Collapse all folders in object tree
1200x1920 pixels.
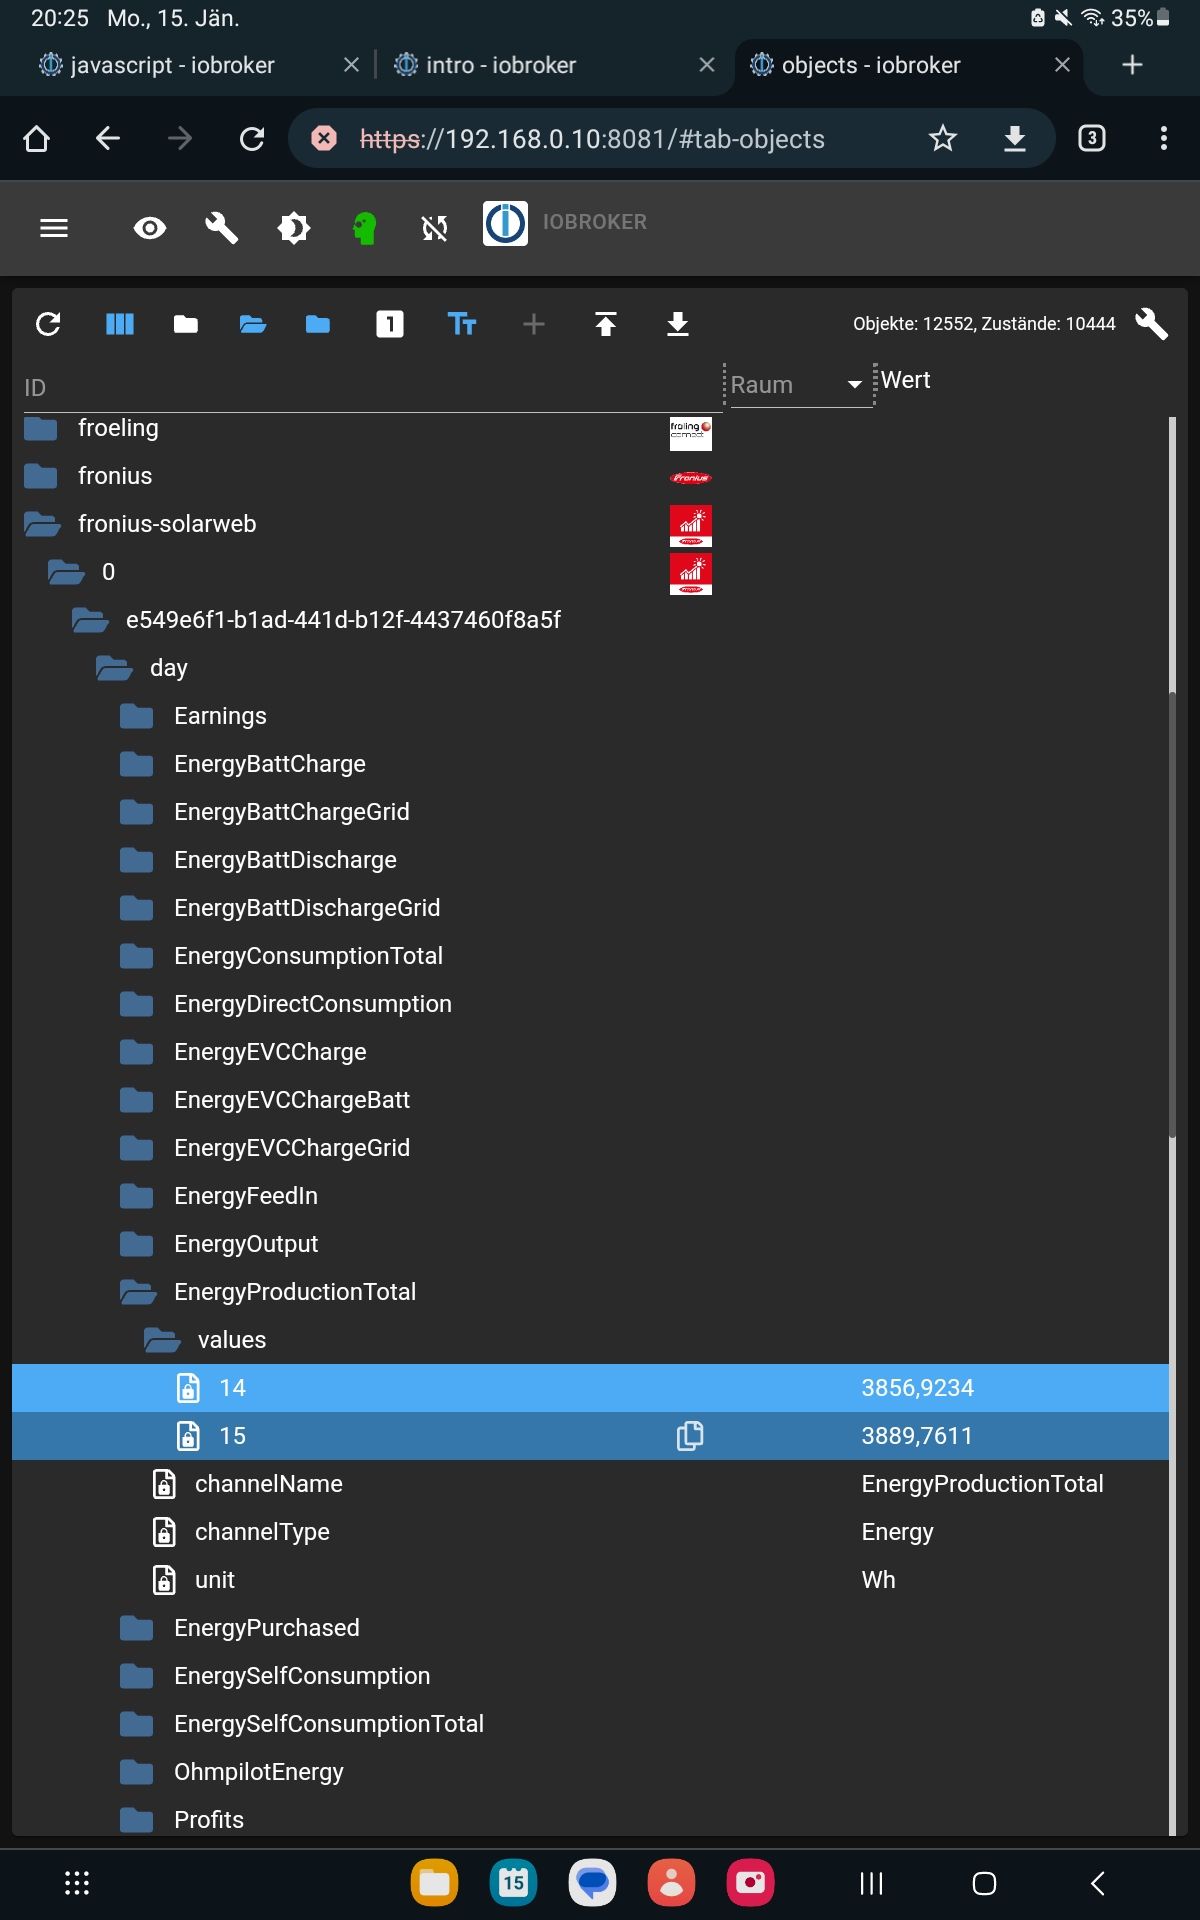click(186, 324)
